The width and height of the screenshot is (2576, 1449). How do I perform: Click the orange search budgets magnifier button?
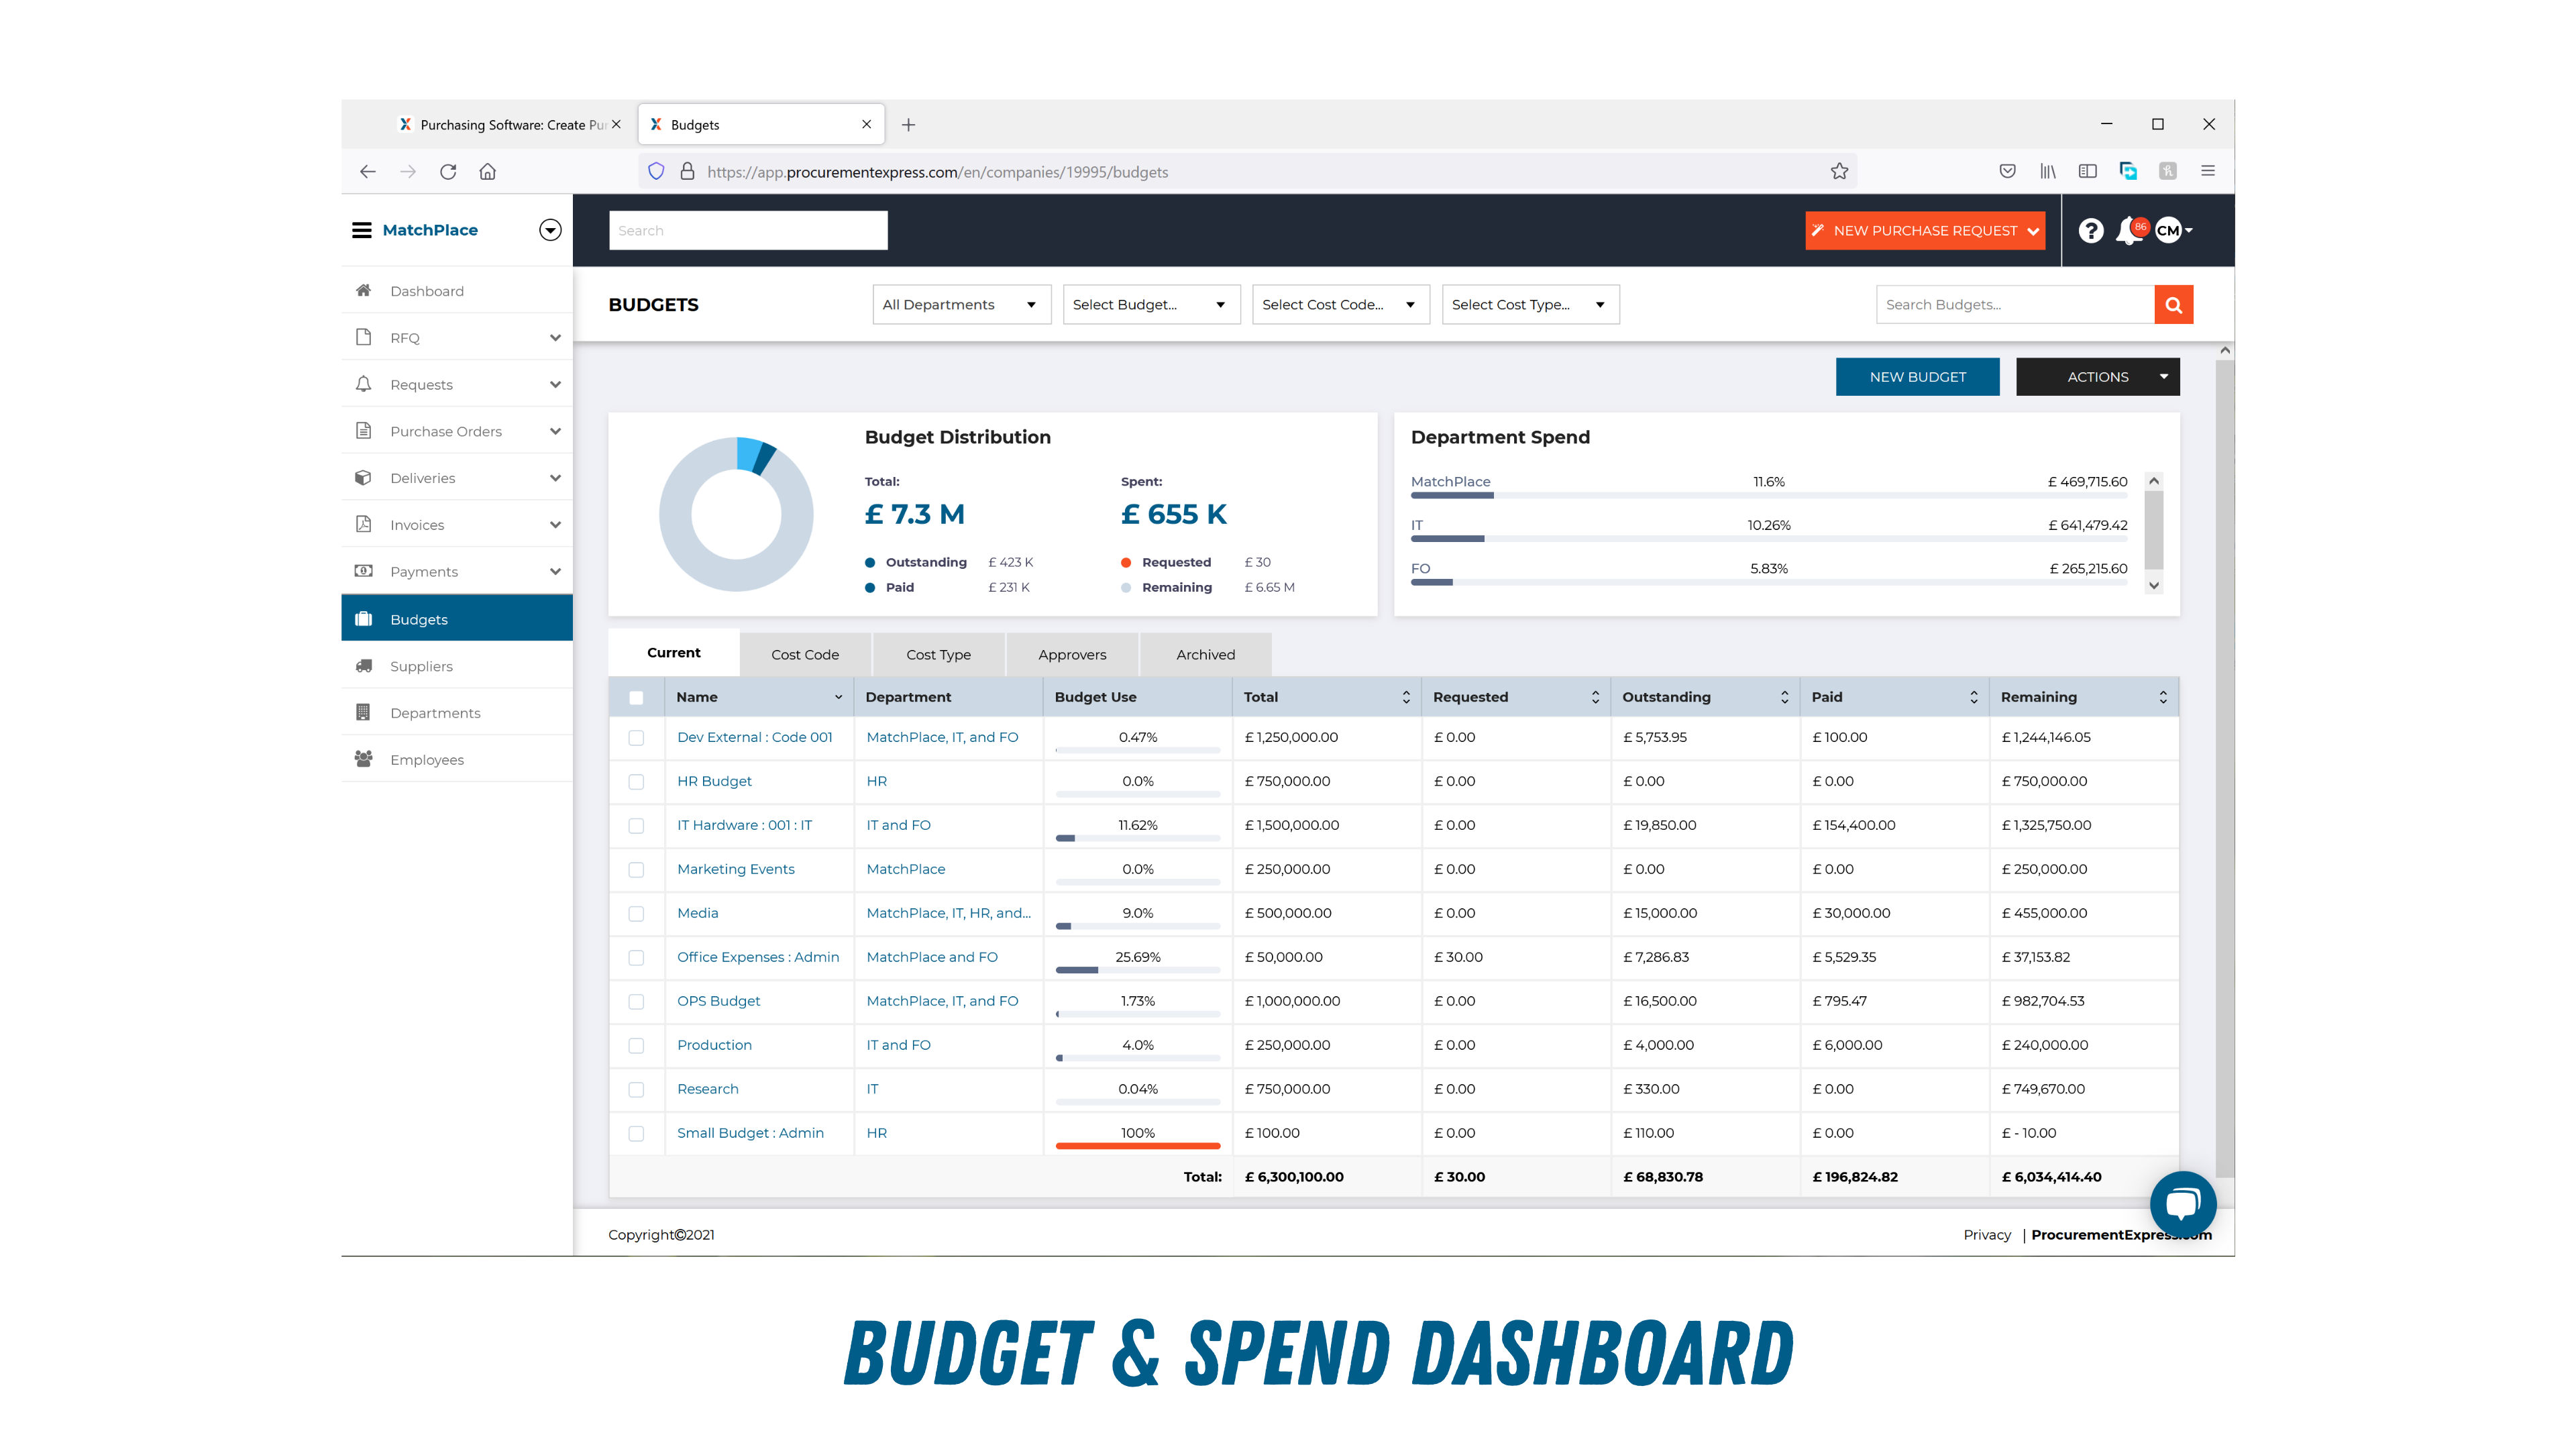(2173, 305)
